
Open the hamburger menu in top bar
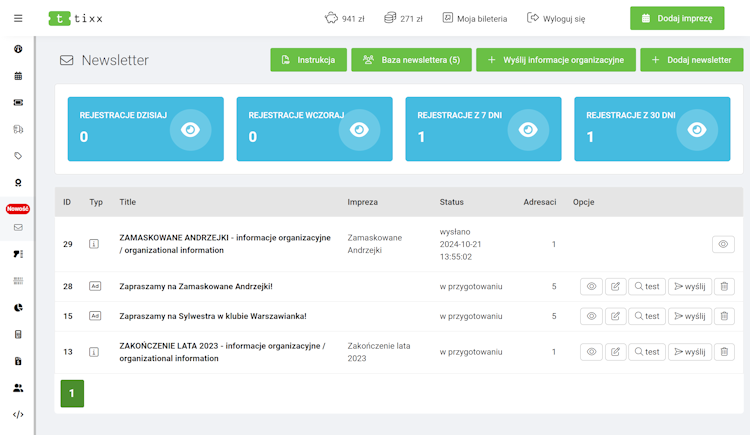point(18,18)
